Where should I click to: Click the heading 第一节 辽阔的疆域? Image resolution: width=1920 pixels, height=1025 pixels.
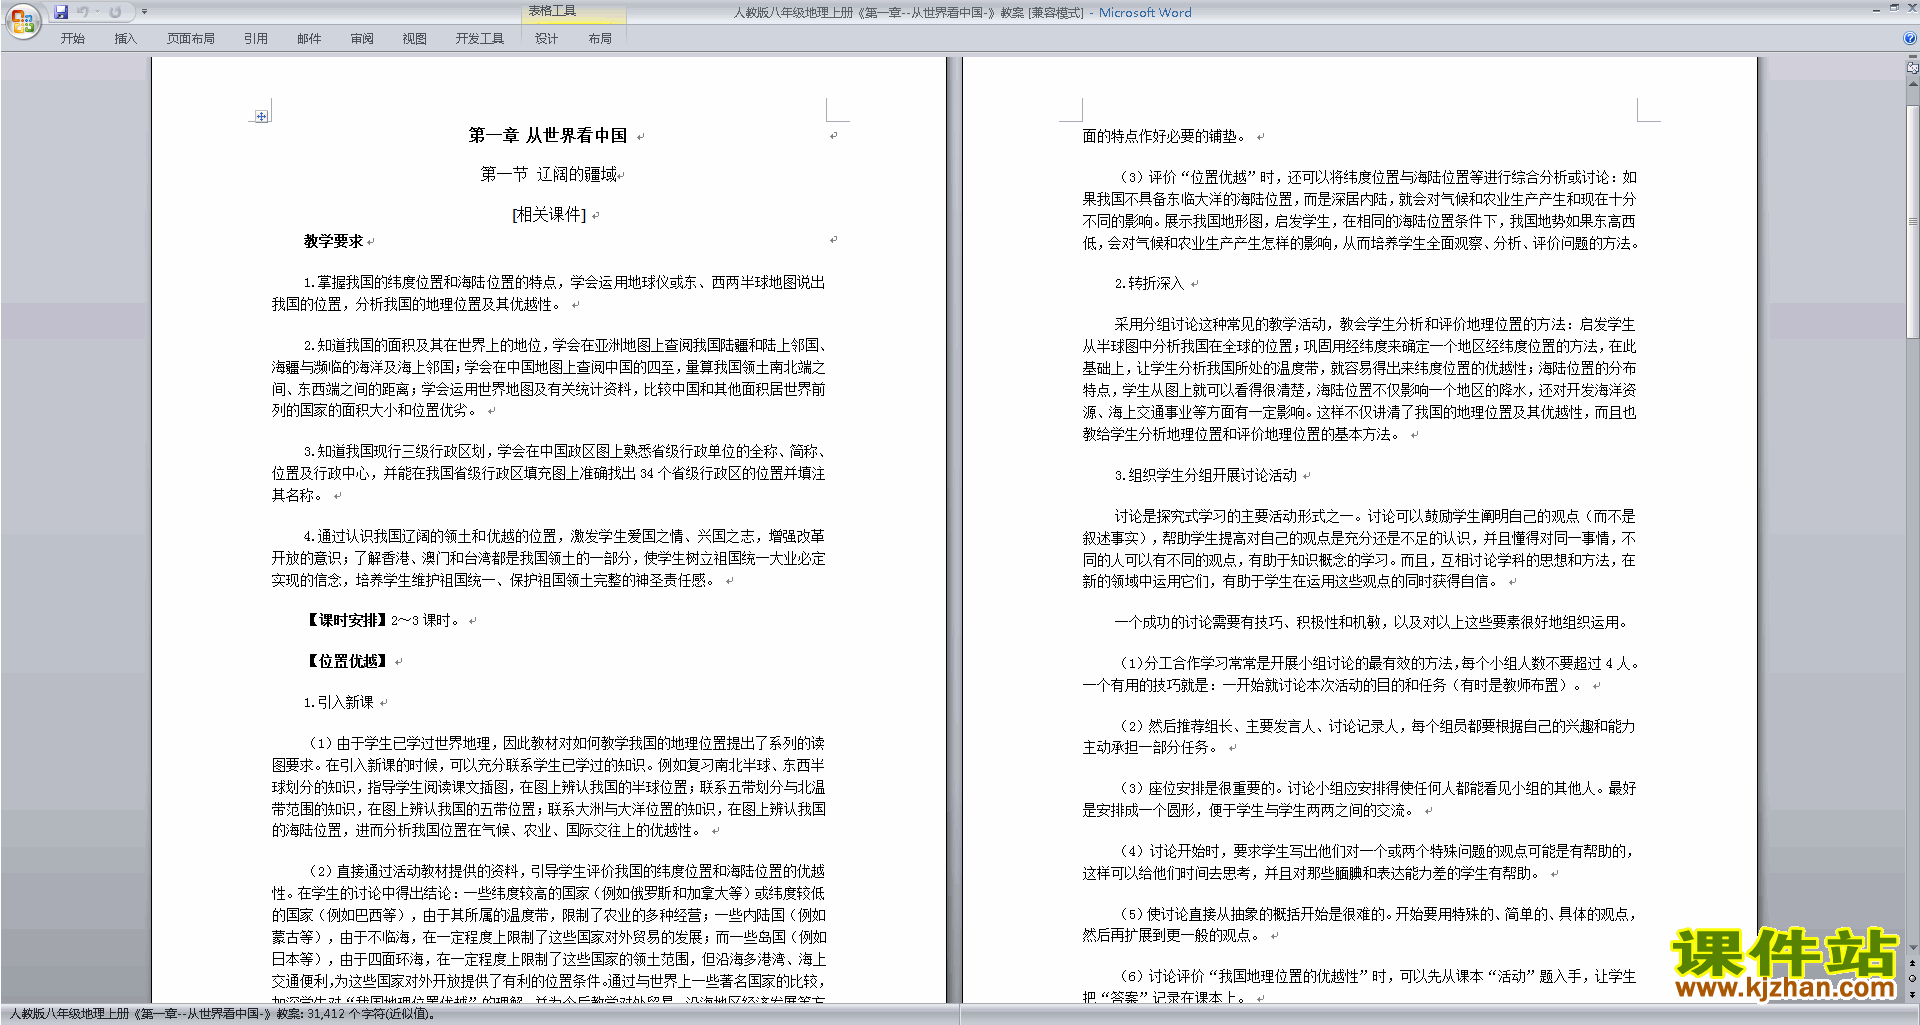click(x=549, y=175)
